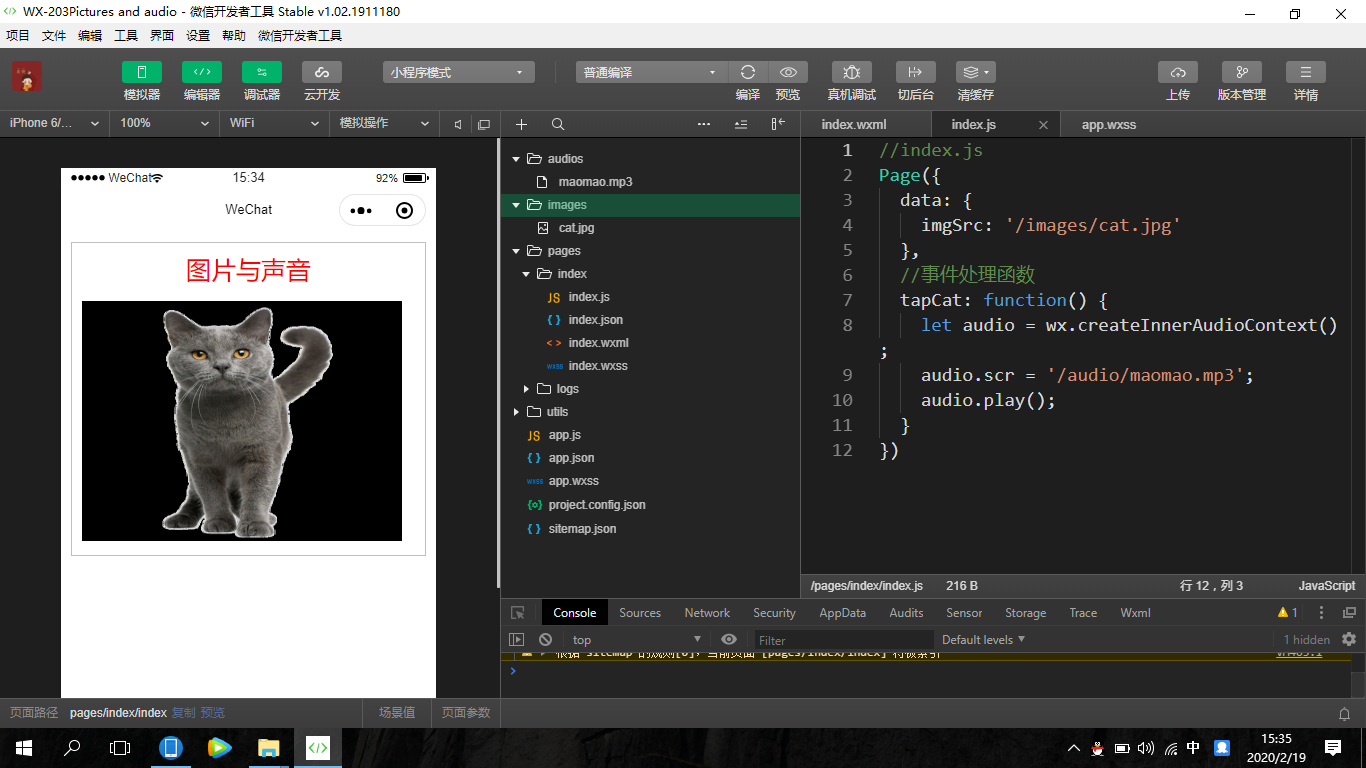The image size is (1366, 768).
Task: Collapse the images folder
Action: click(517, 205)
